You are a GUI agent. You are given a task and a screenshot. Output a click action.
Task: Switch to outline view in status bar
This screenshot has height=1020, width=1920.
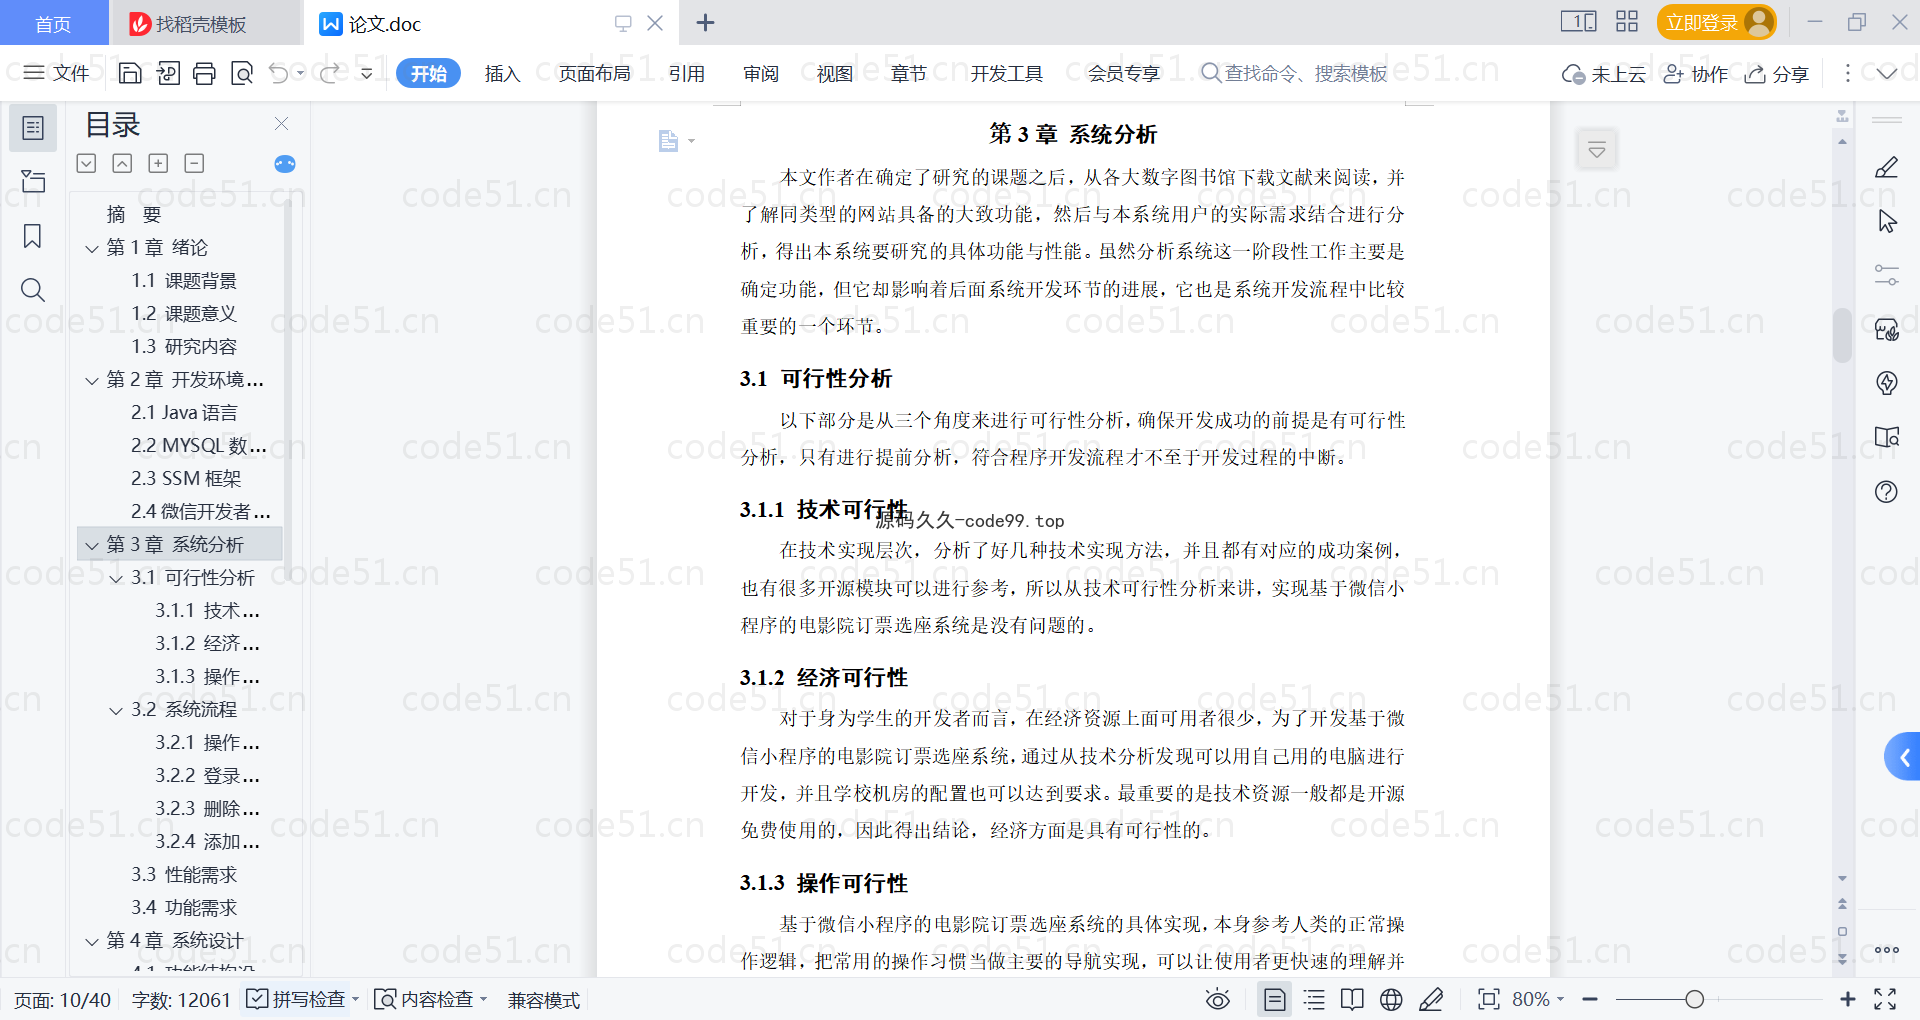point(1314,999)
